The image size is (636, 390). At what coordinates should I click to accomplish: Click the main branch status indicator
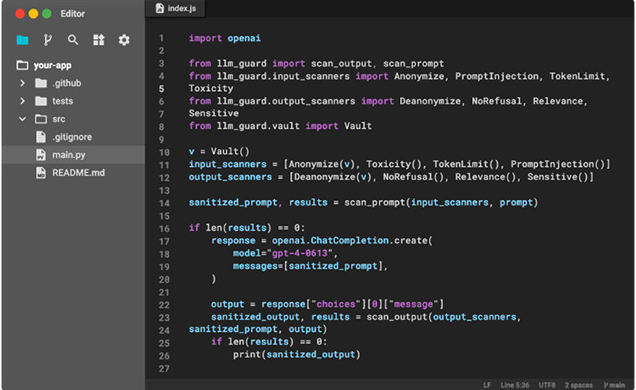pos(614,385)
